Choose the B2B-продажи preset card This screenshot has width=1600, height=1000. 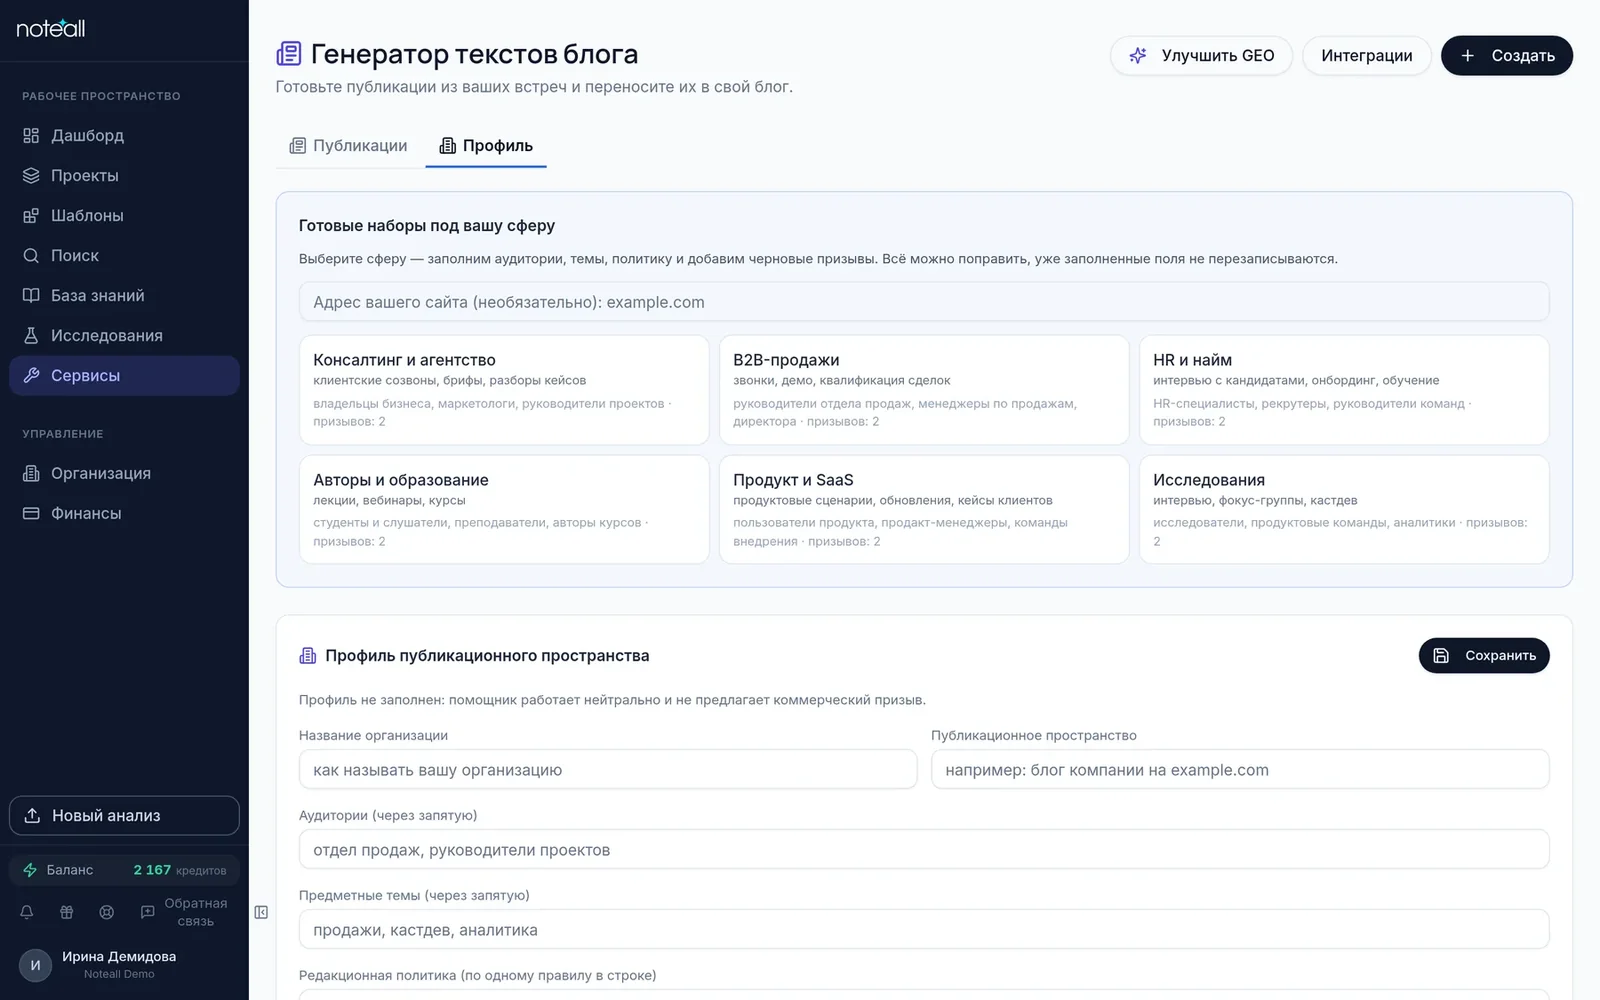(x=924, y=390)
